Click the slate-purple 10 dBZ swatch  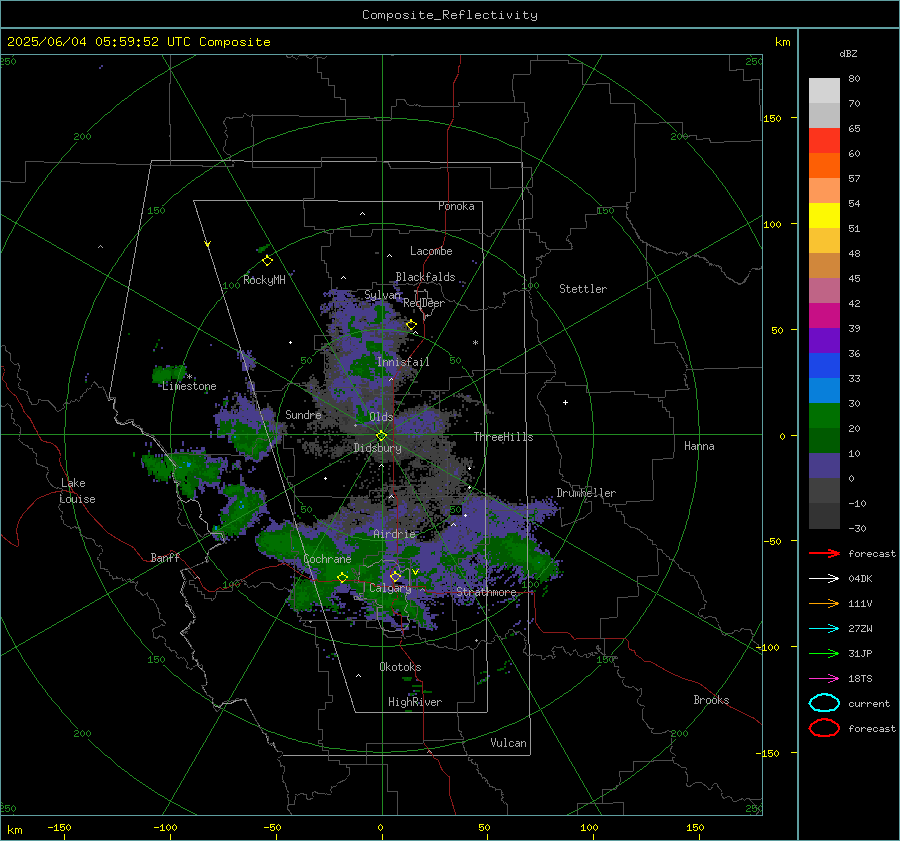[x=824, y=466]
